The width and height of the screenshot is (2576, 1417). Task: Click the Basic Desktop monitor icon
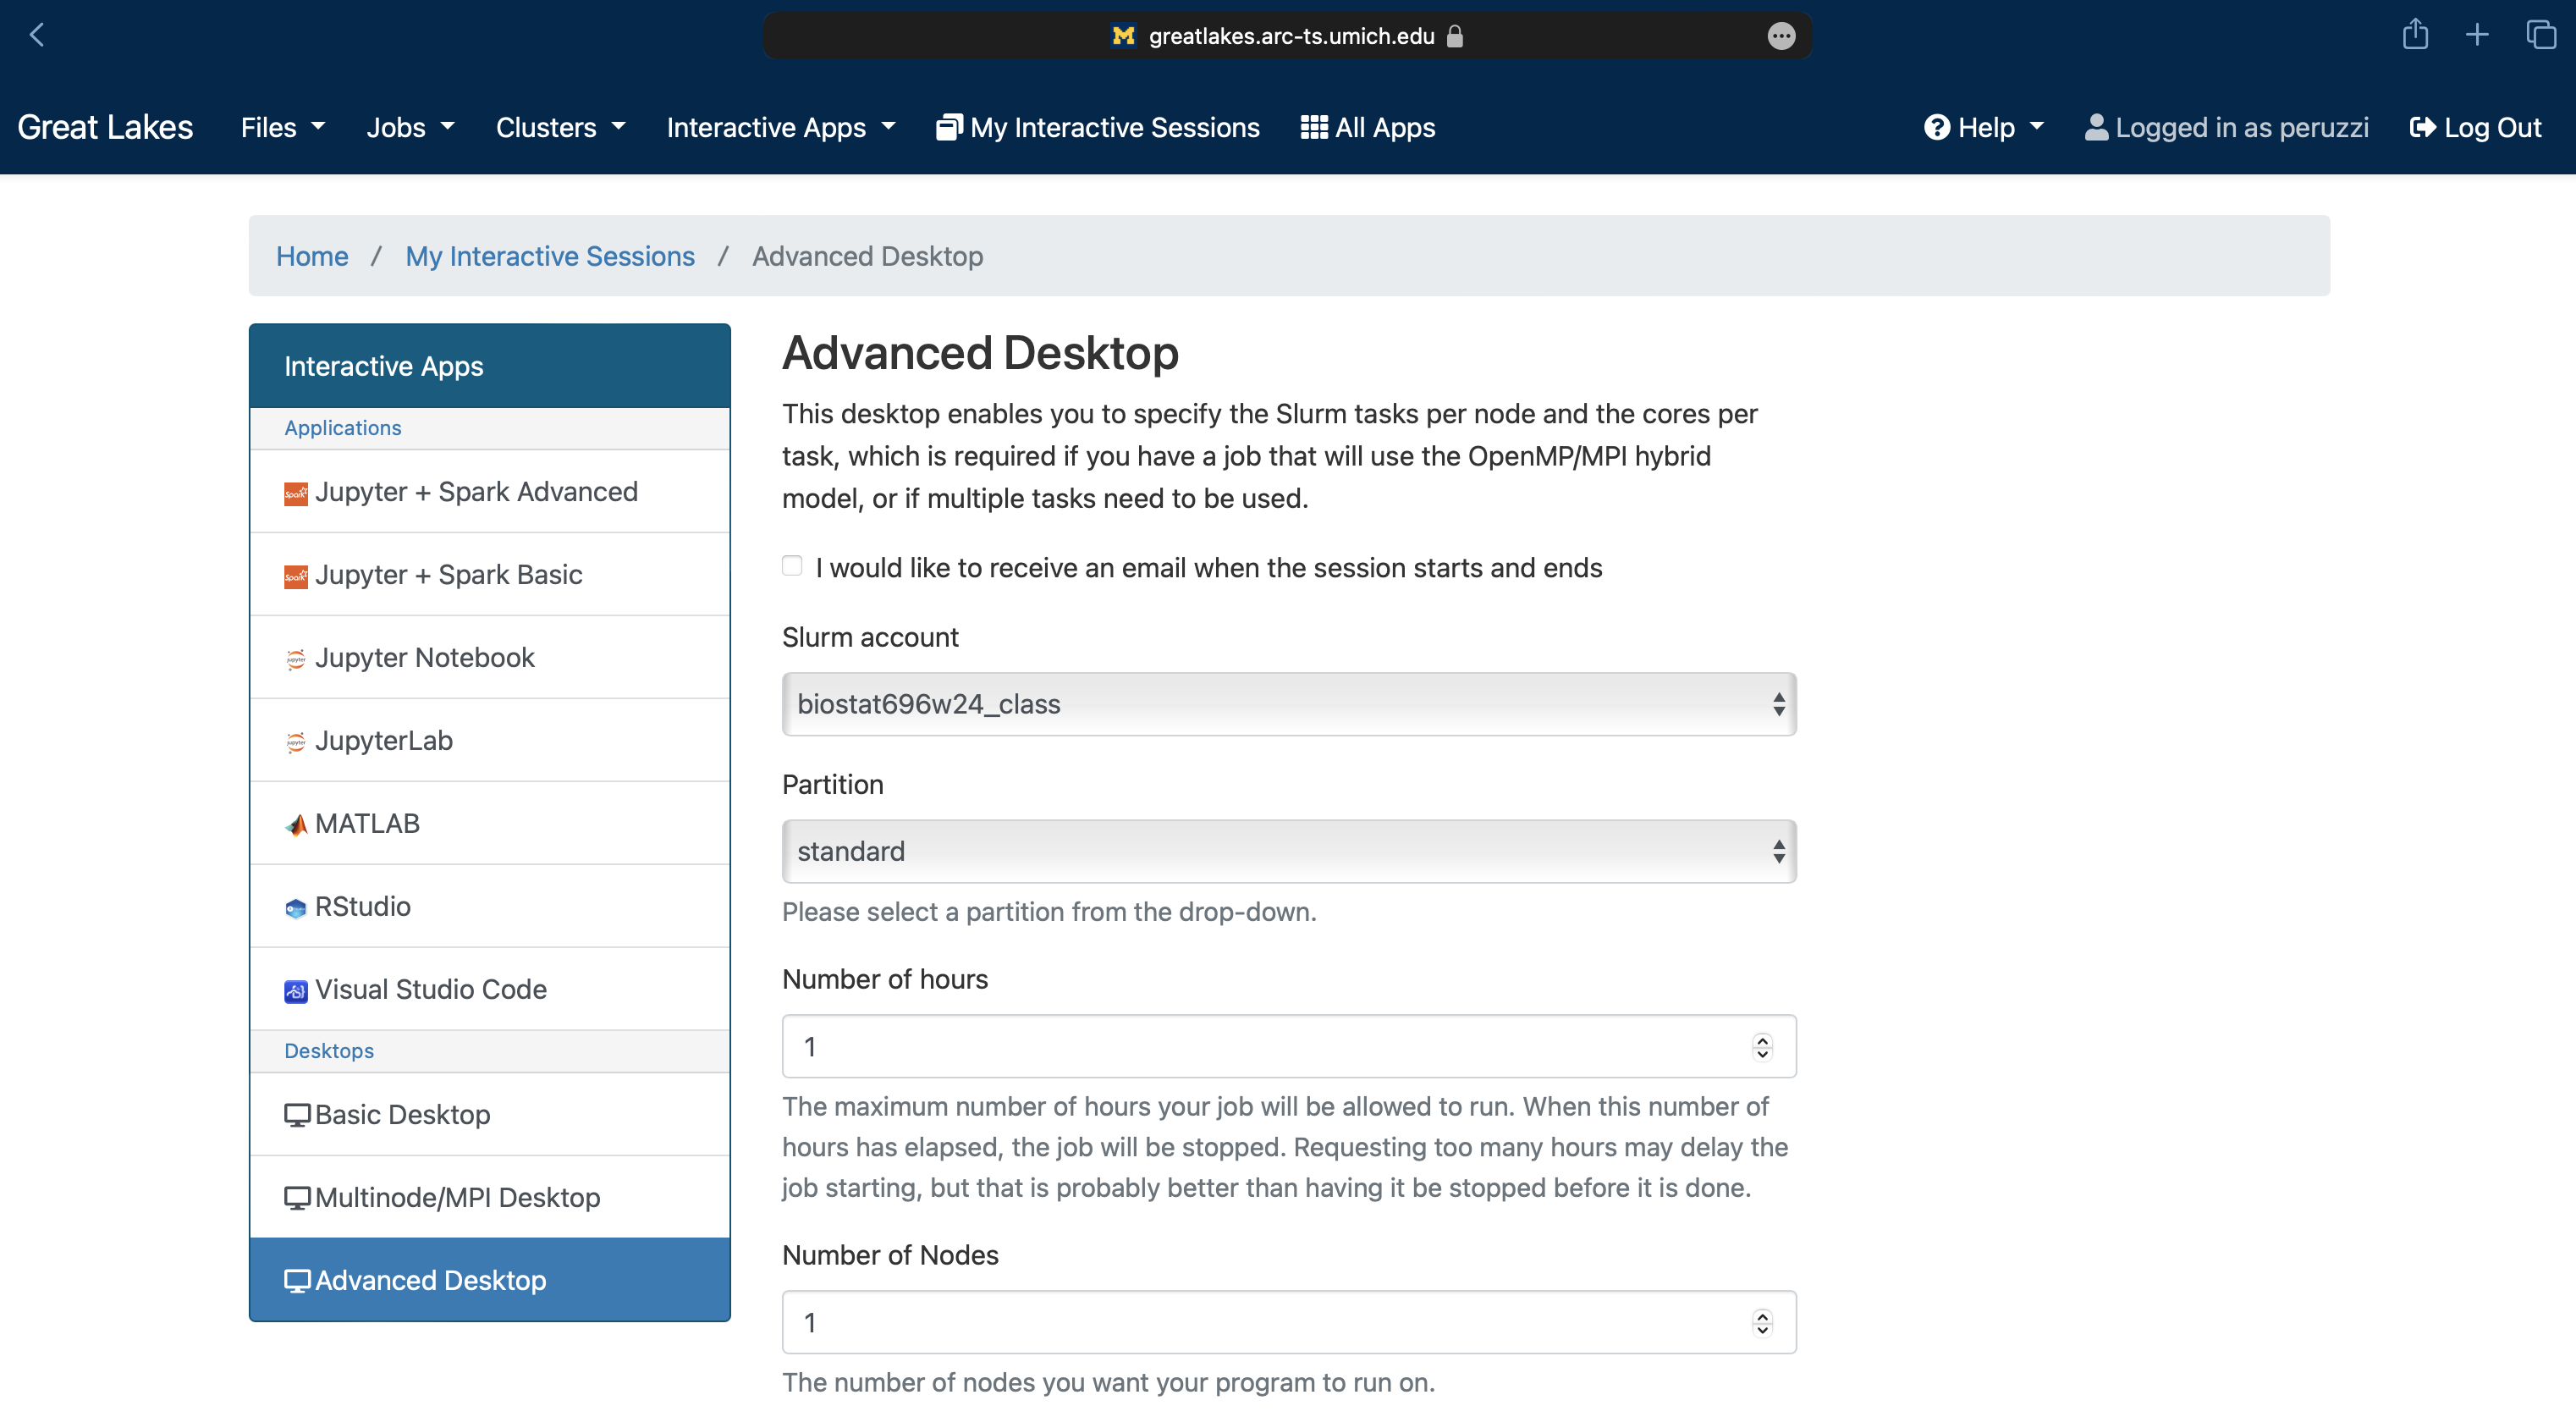click(x=296, y=1115)
